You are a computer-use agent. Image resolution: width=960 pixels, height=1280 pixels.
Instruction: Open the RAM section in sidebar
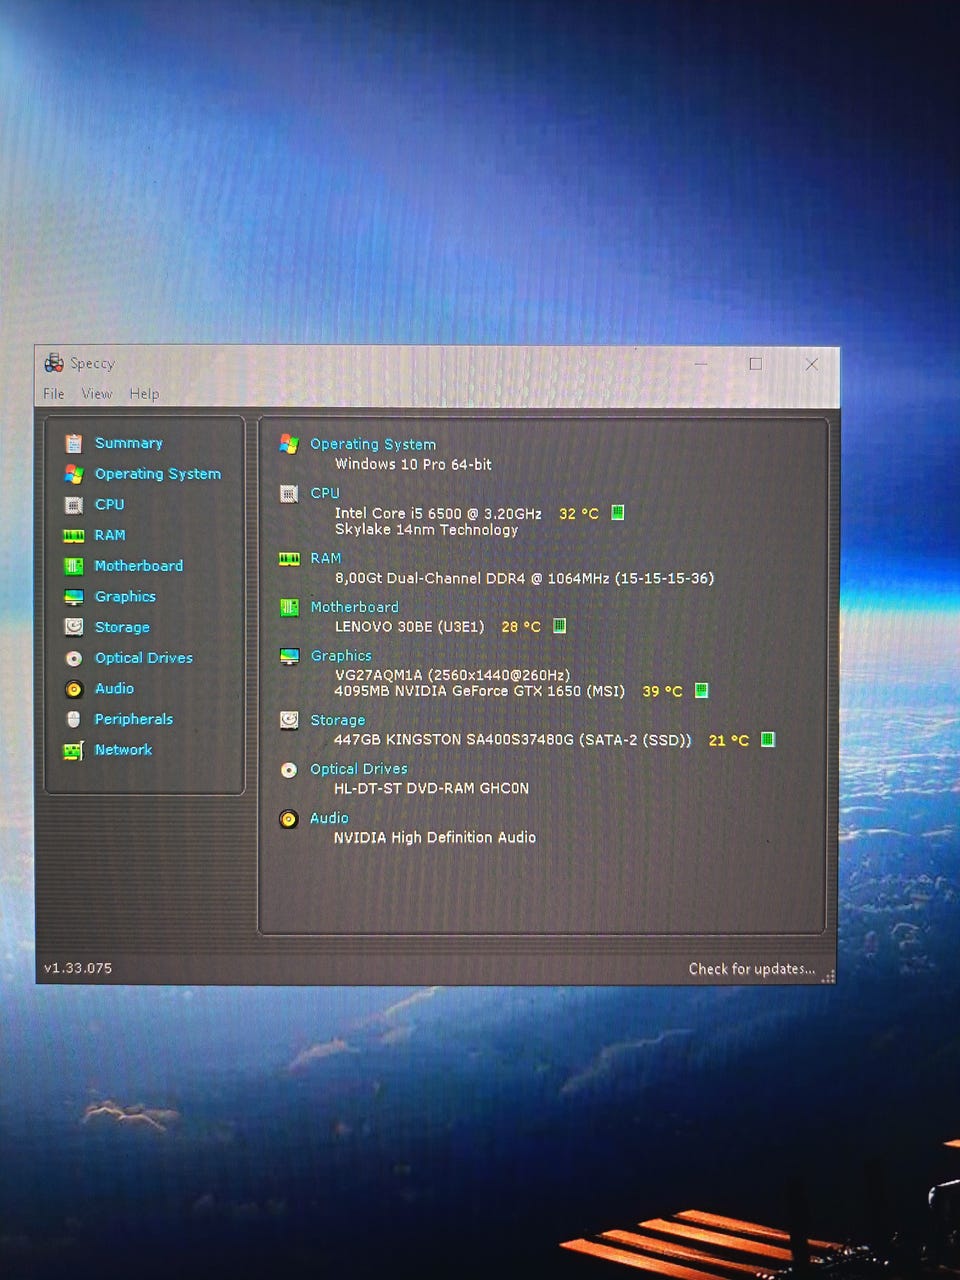110,535
